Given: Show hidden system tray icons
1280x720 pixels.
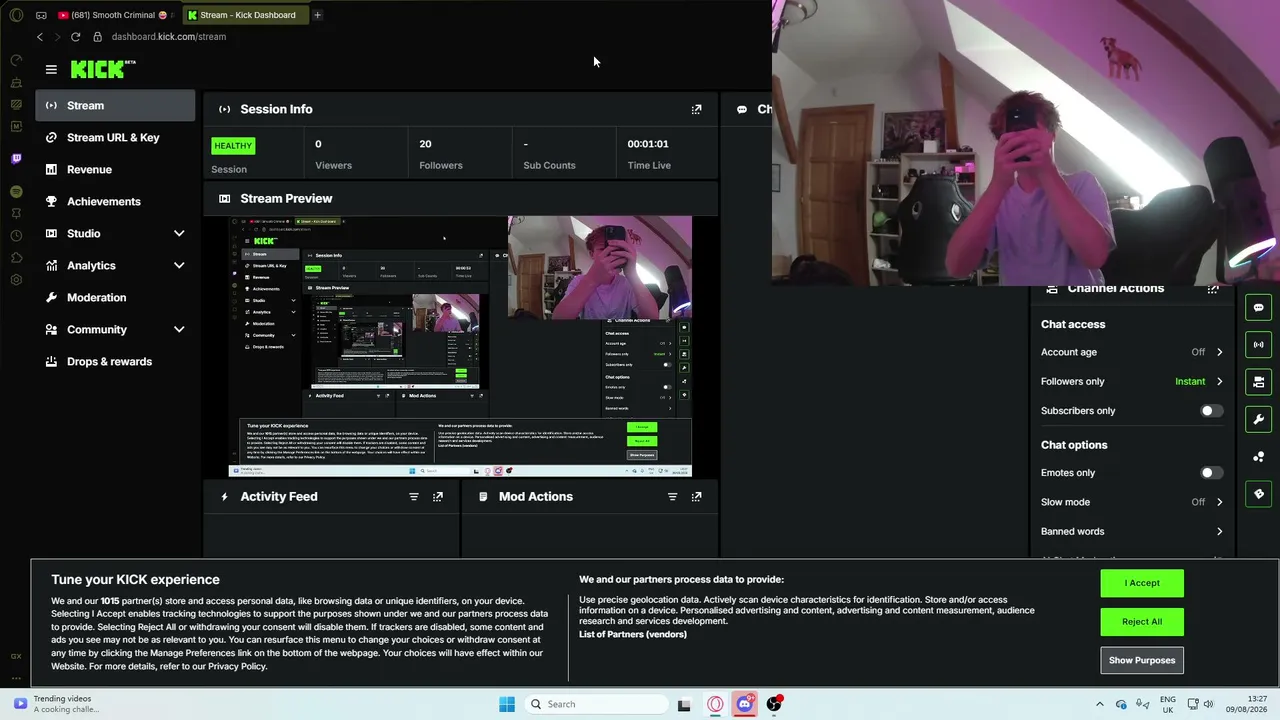Looking at the screenshot, I should (x=1100, y=704).
